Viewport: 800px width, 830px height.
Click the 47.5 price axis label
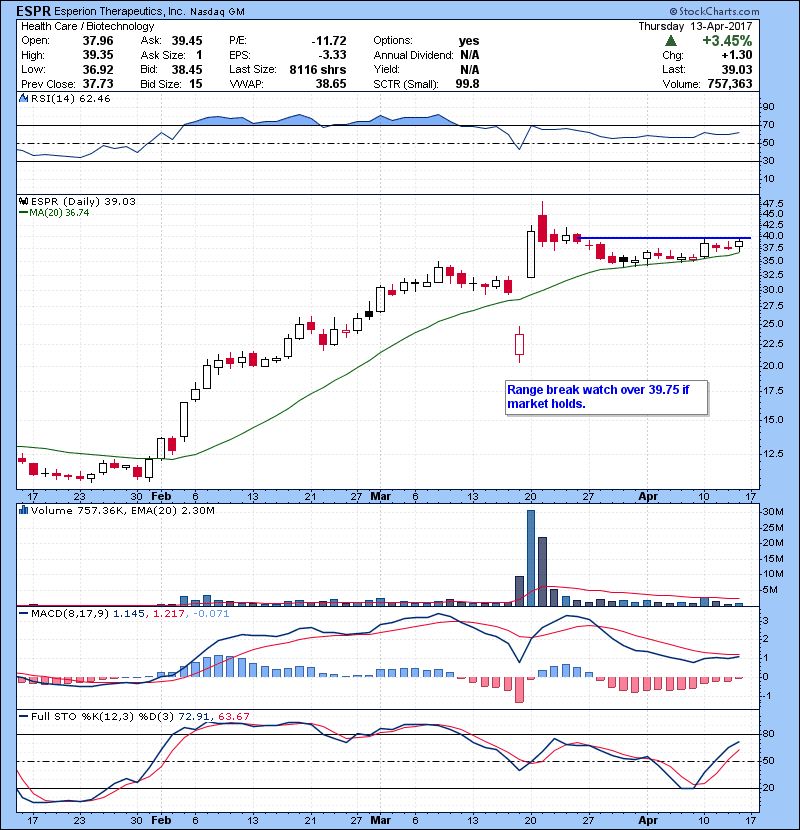[x=773, y=203]
